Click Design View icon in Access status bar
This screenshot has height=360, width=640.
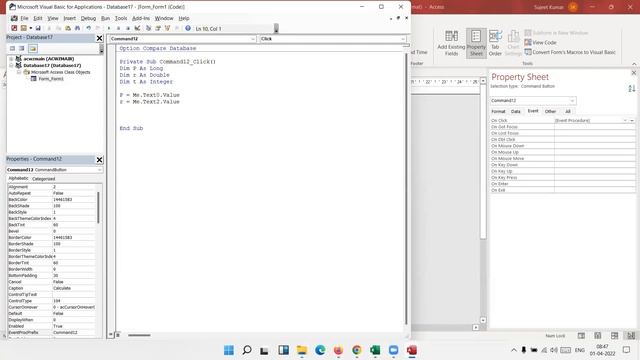point(631,336)
